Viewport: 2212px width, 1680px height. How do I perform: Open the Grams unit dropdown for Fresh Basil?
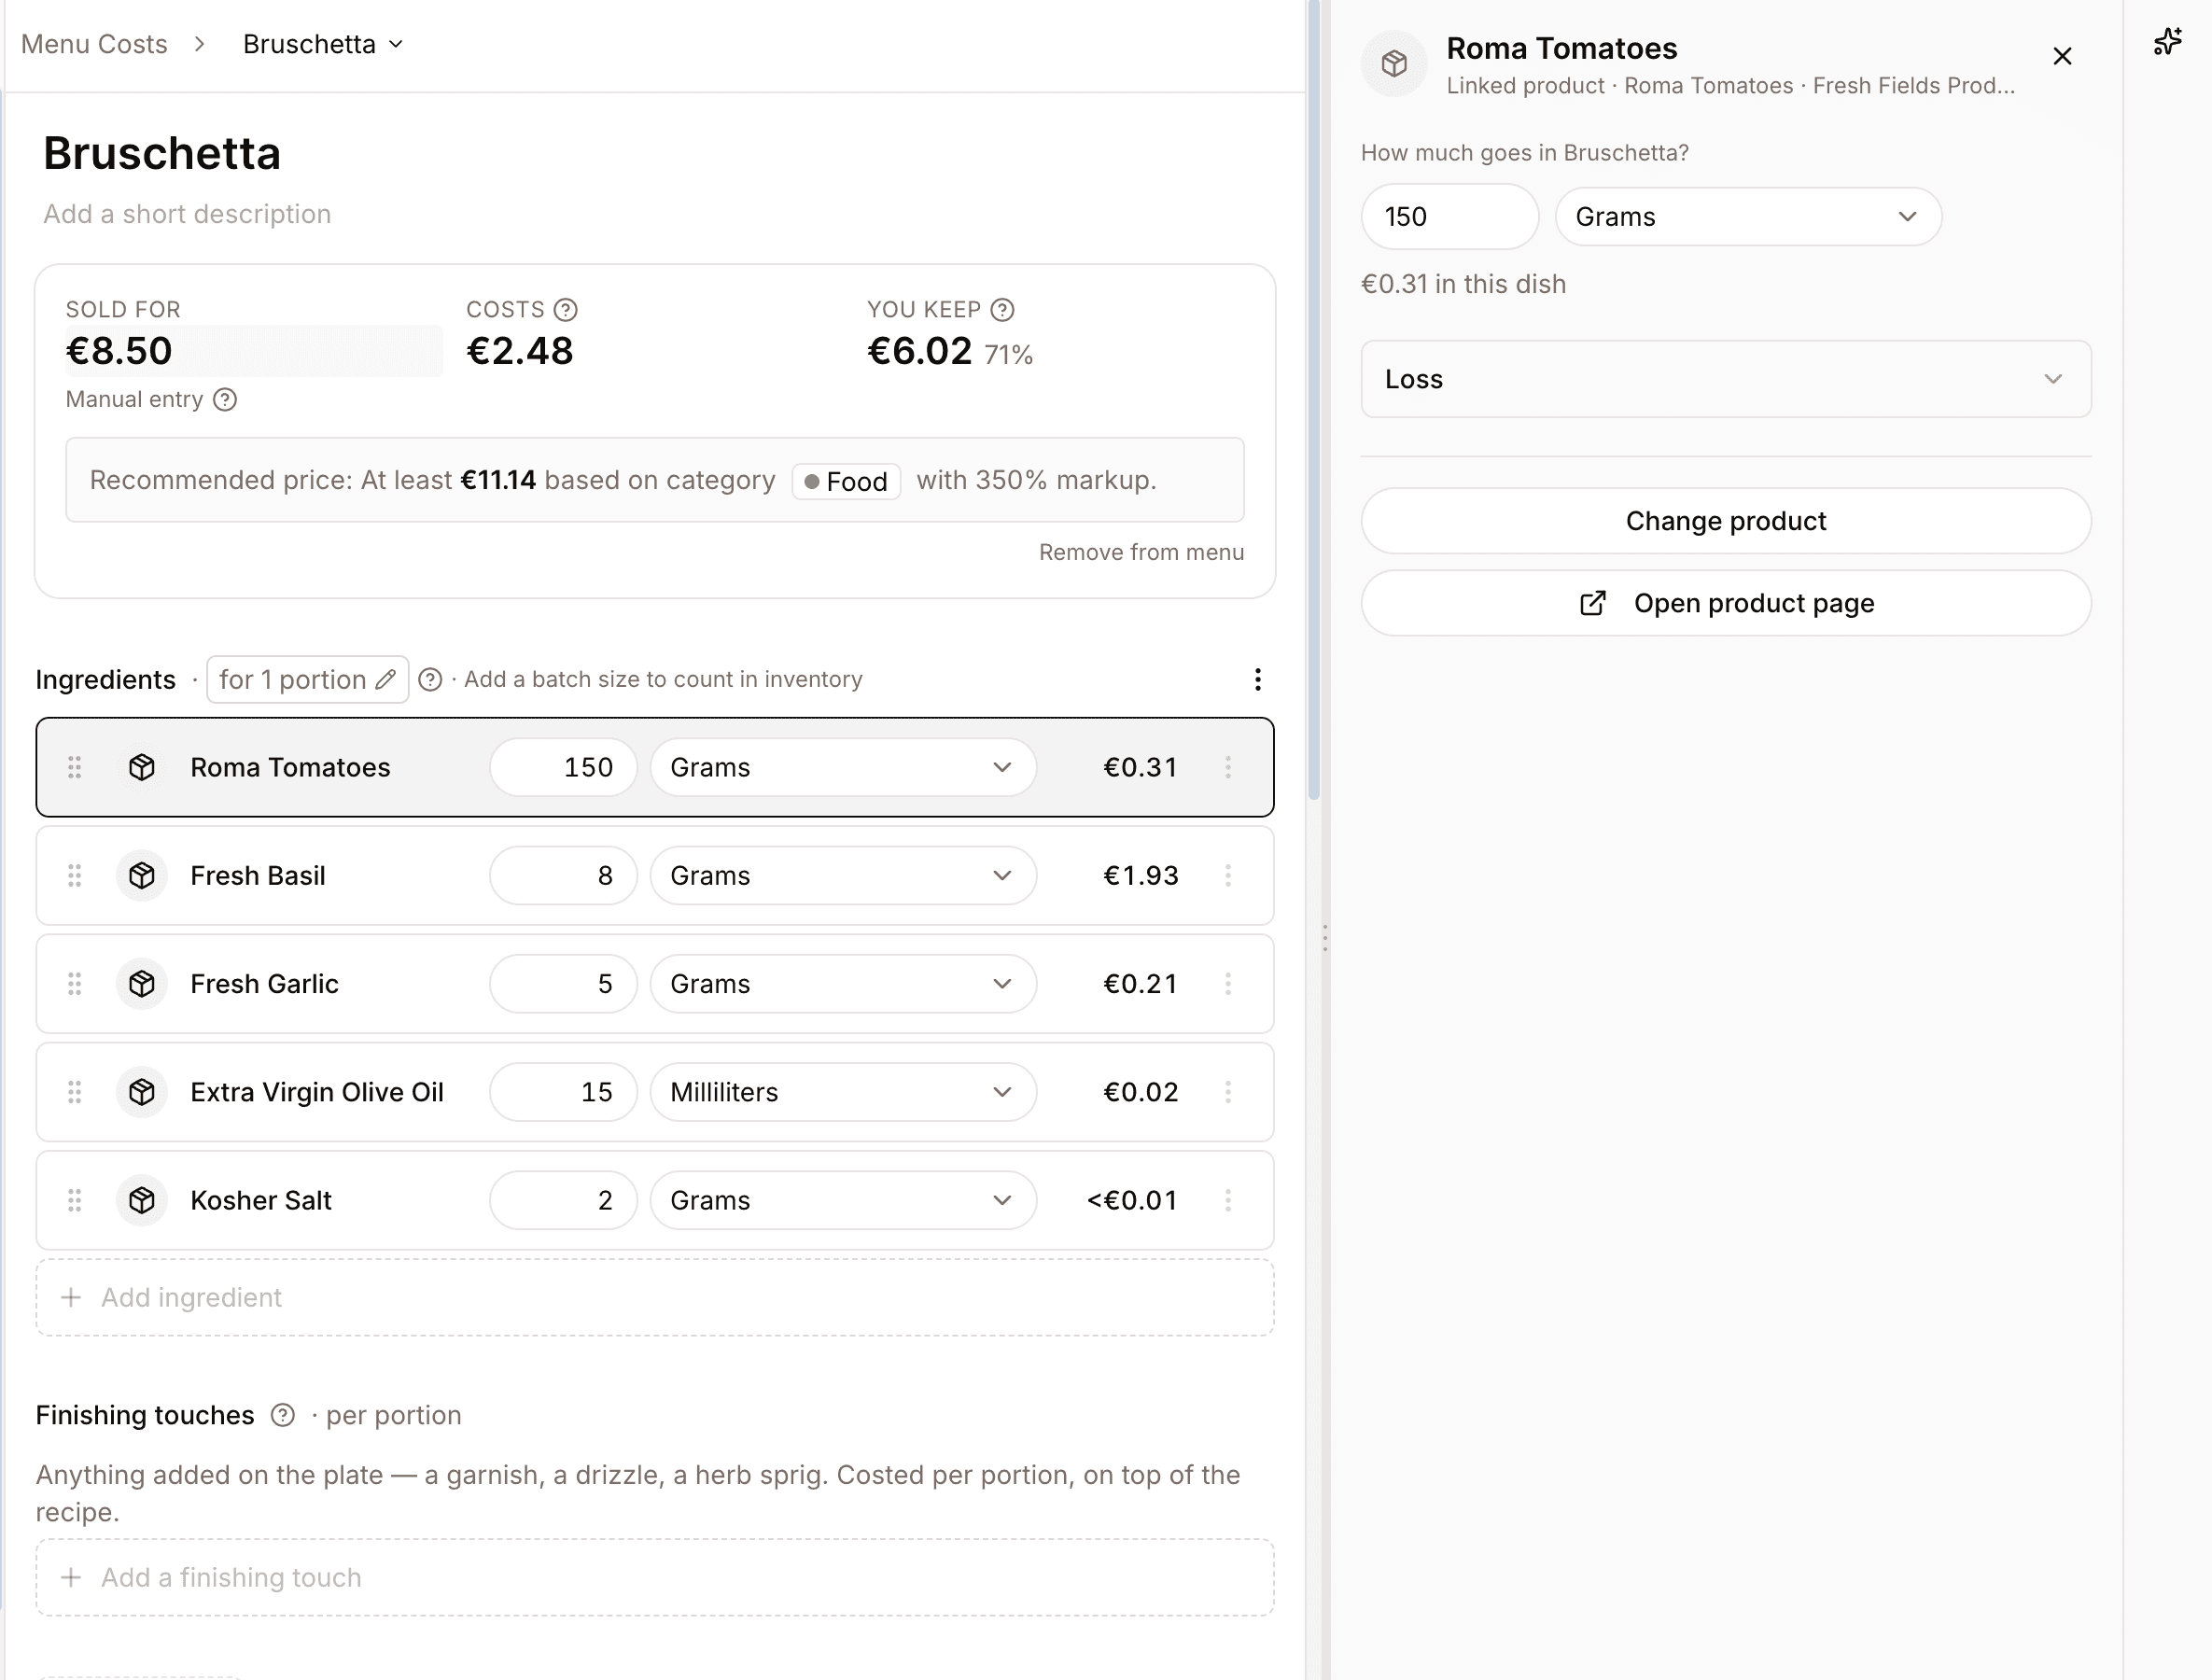843,876
